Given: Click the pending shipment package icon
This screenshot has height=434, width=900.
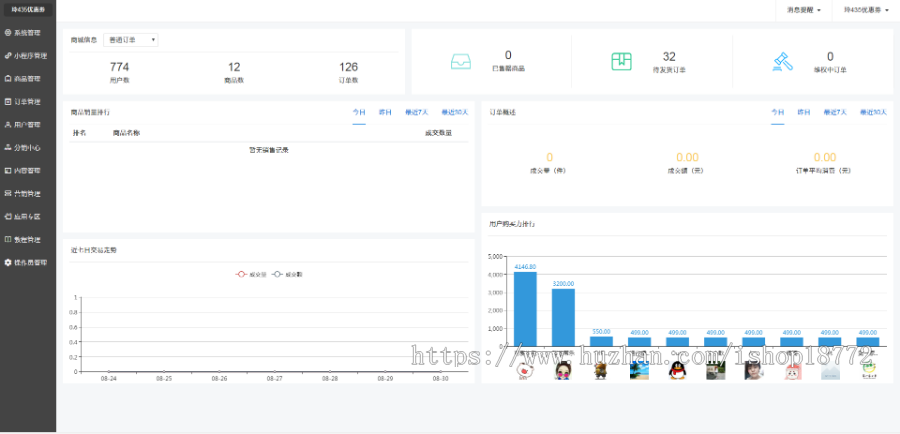Looking at the screenshot, I should pyautogui.click(x=622, y=61).
